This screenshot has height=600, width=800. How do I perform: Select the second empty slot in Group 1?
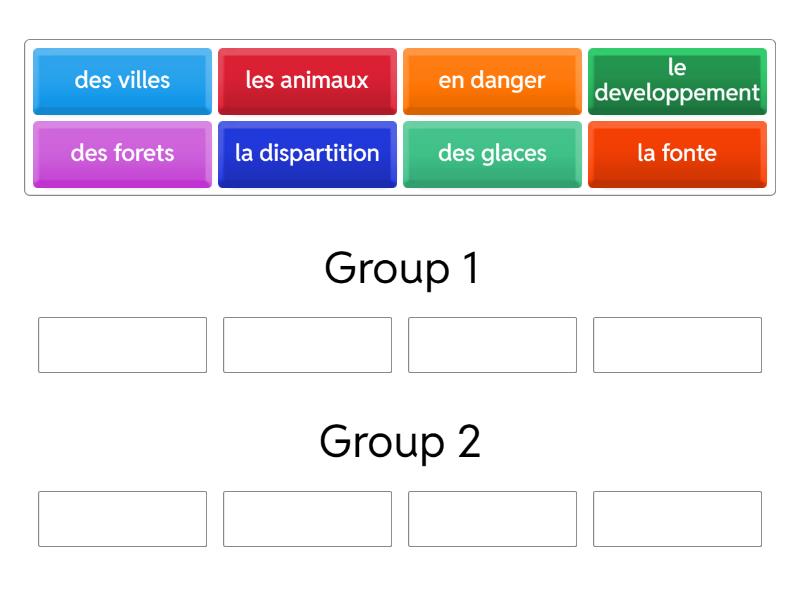(307, 345)
